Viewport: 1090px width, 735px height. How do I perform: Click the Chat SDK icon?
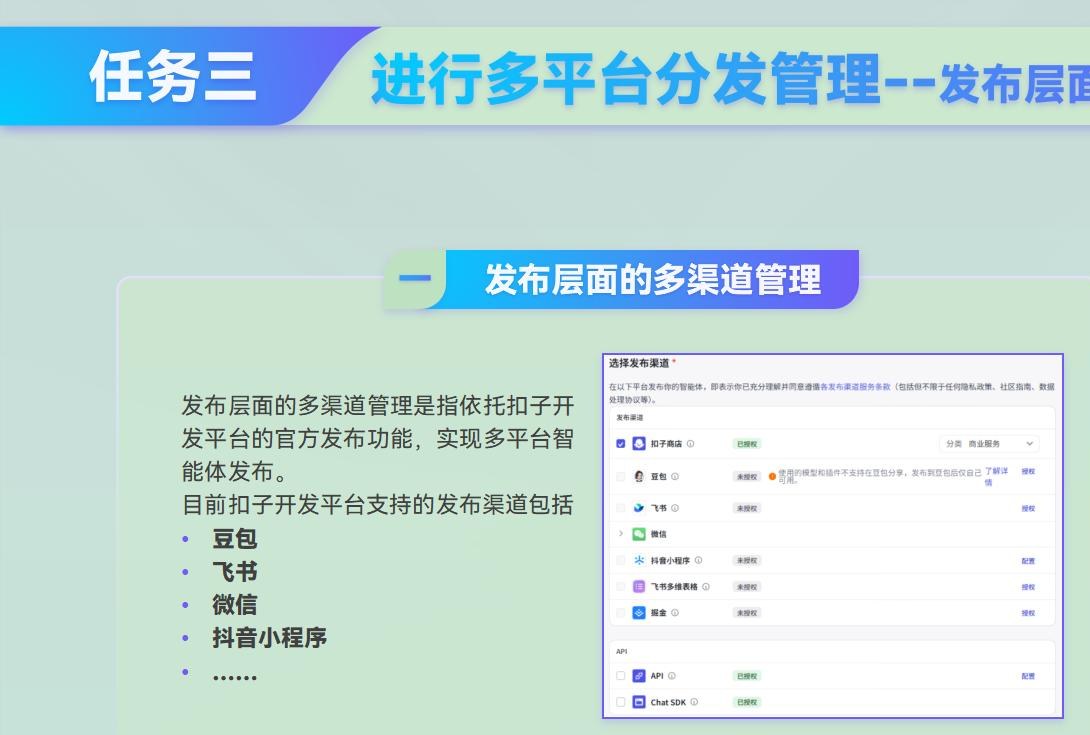click(639, 702)
